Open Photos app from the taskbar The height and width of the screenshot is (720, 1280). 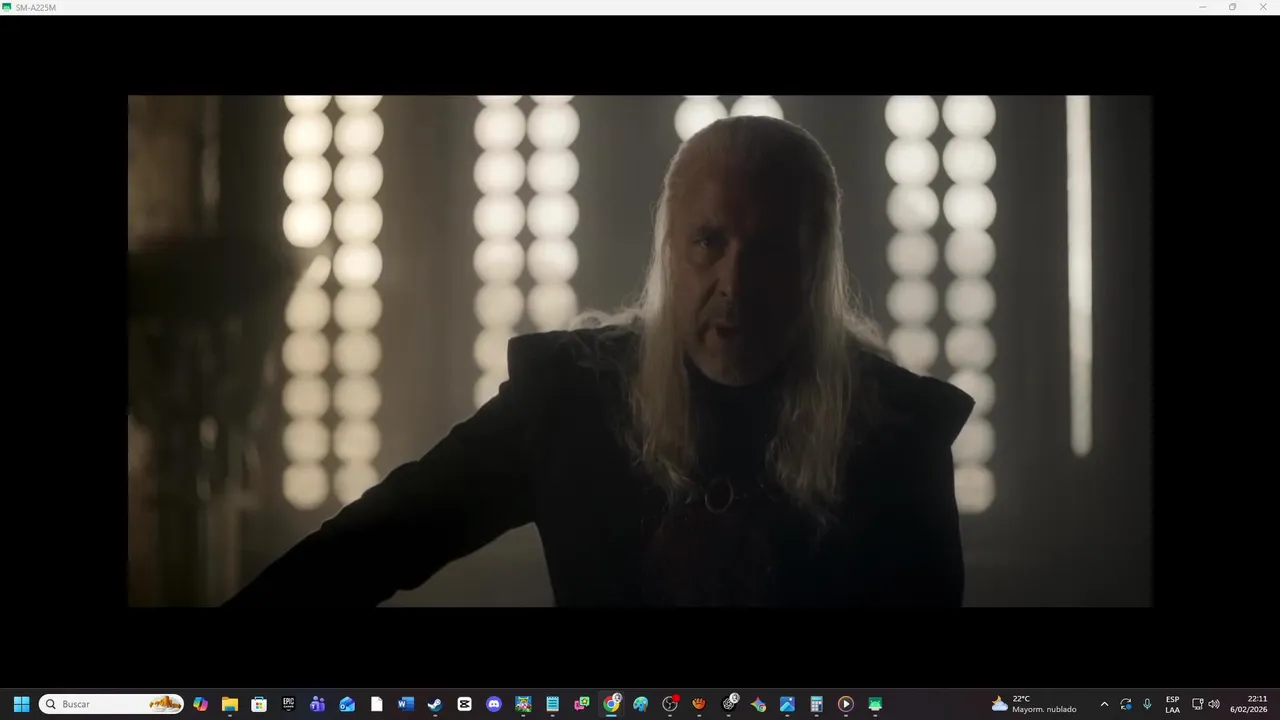tap(787, 704)
